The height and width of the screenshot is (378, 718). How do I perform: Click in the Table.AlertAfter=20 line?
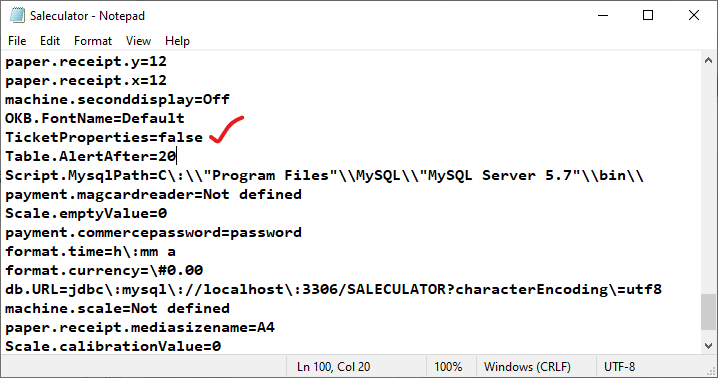click(91, 156)
